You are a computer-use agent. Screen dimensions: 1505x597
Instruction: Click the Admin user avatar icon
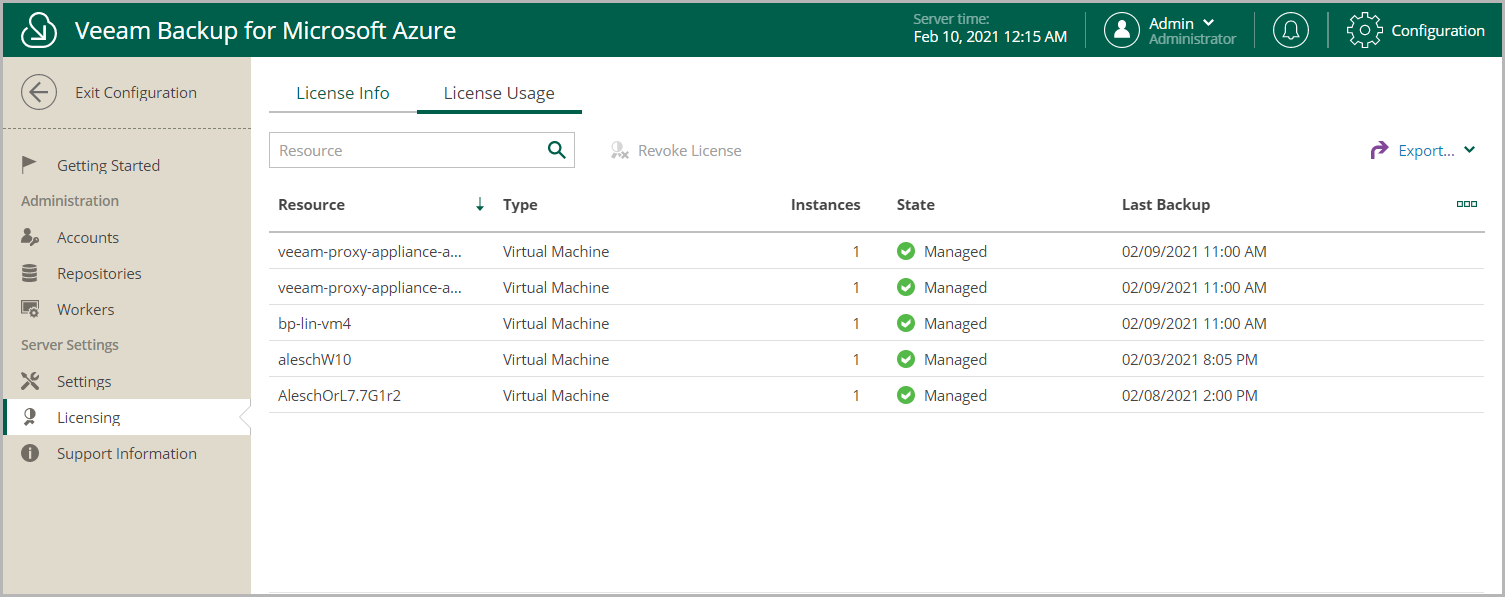tap(1122, 30)
